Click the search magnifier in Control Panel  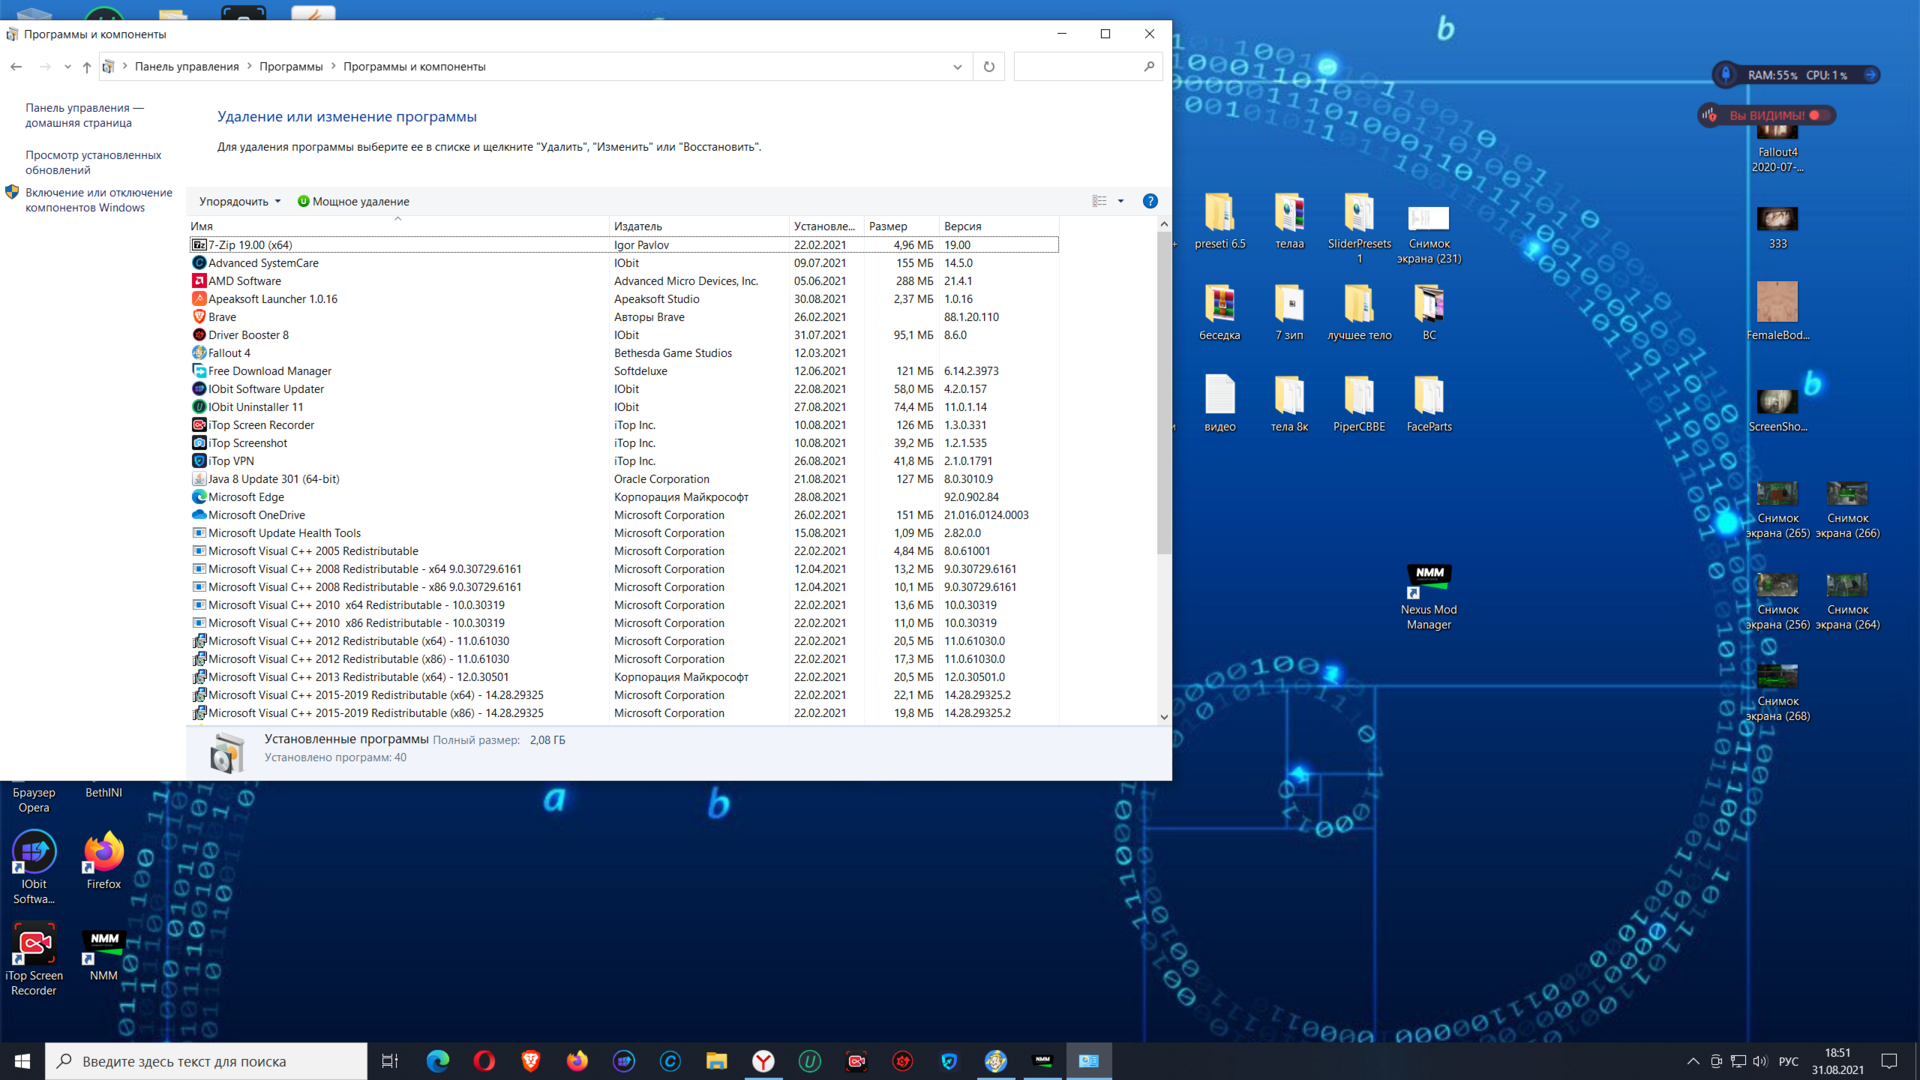pyautogui.click(x=1149, y=67)
